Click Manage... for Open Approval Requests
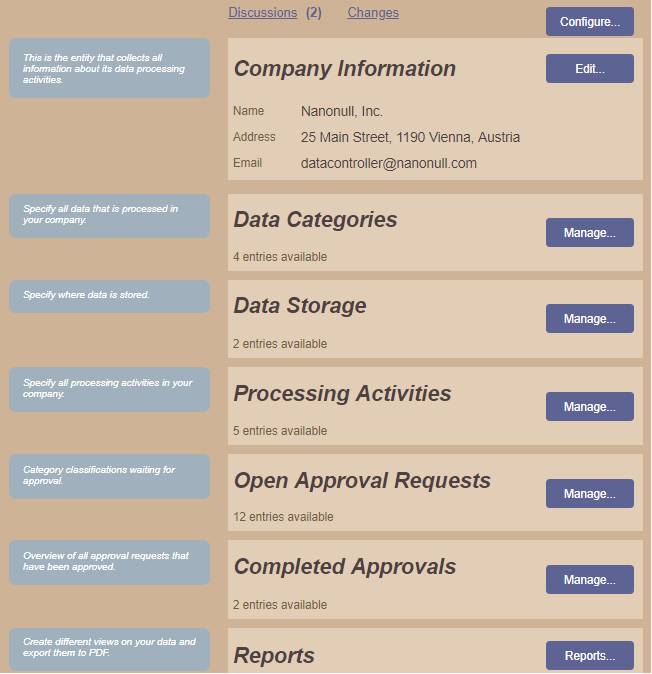The image size is (652, 674). coord(590,494)
